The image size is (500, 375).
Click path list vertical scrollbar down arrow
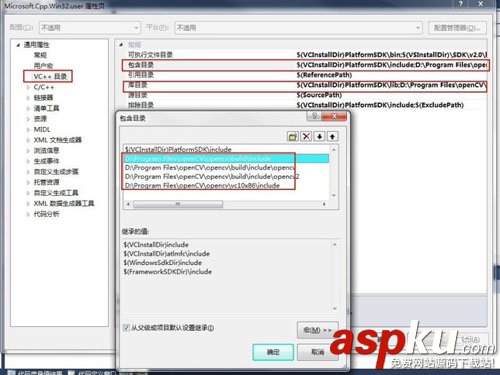click(x=334, y=195)
